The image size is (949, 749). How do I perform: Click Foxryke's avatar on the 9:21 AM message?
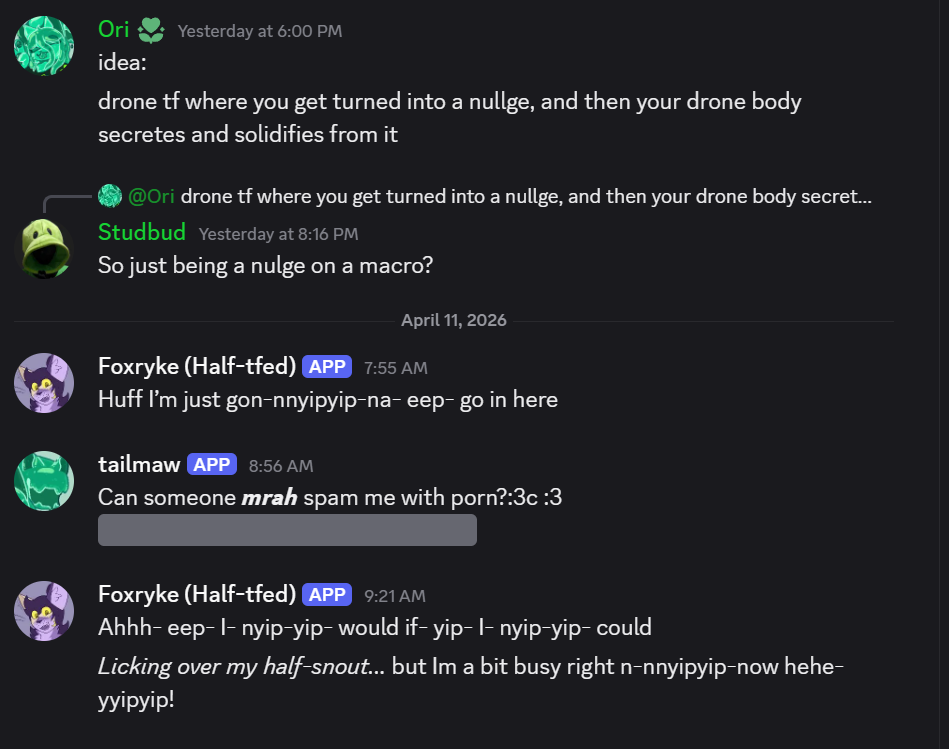tap(44, 610)
